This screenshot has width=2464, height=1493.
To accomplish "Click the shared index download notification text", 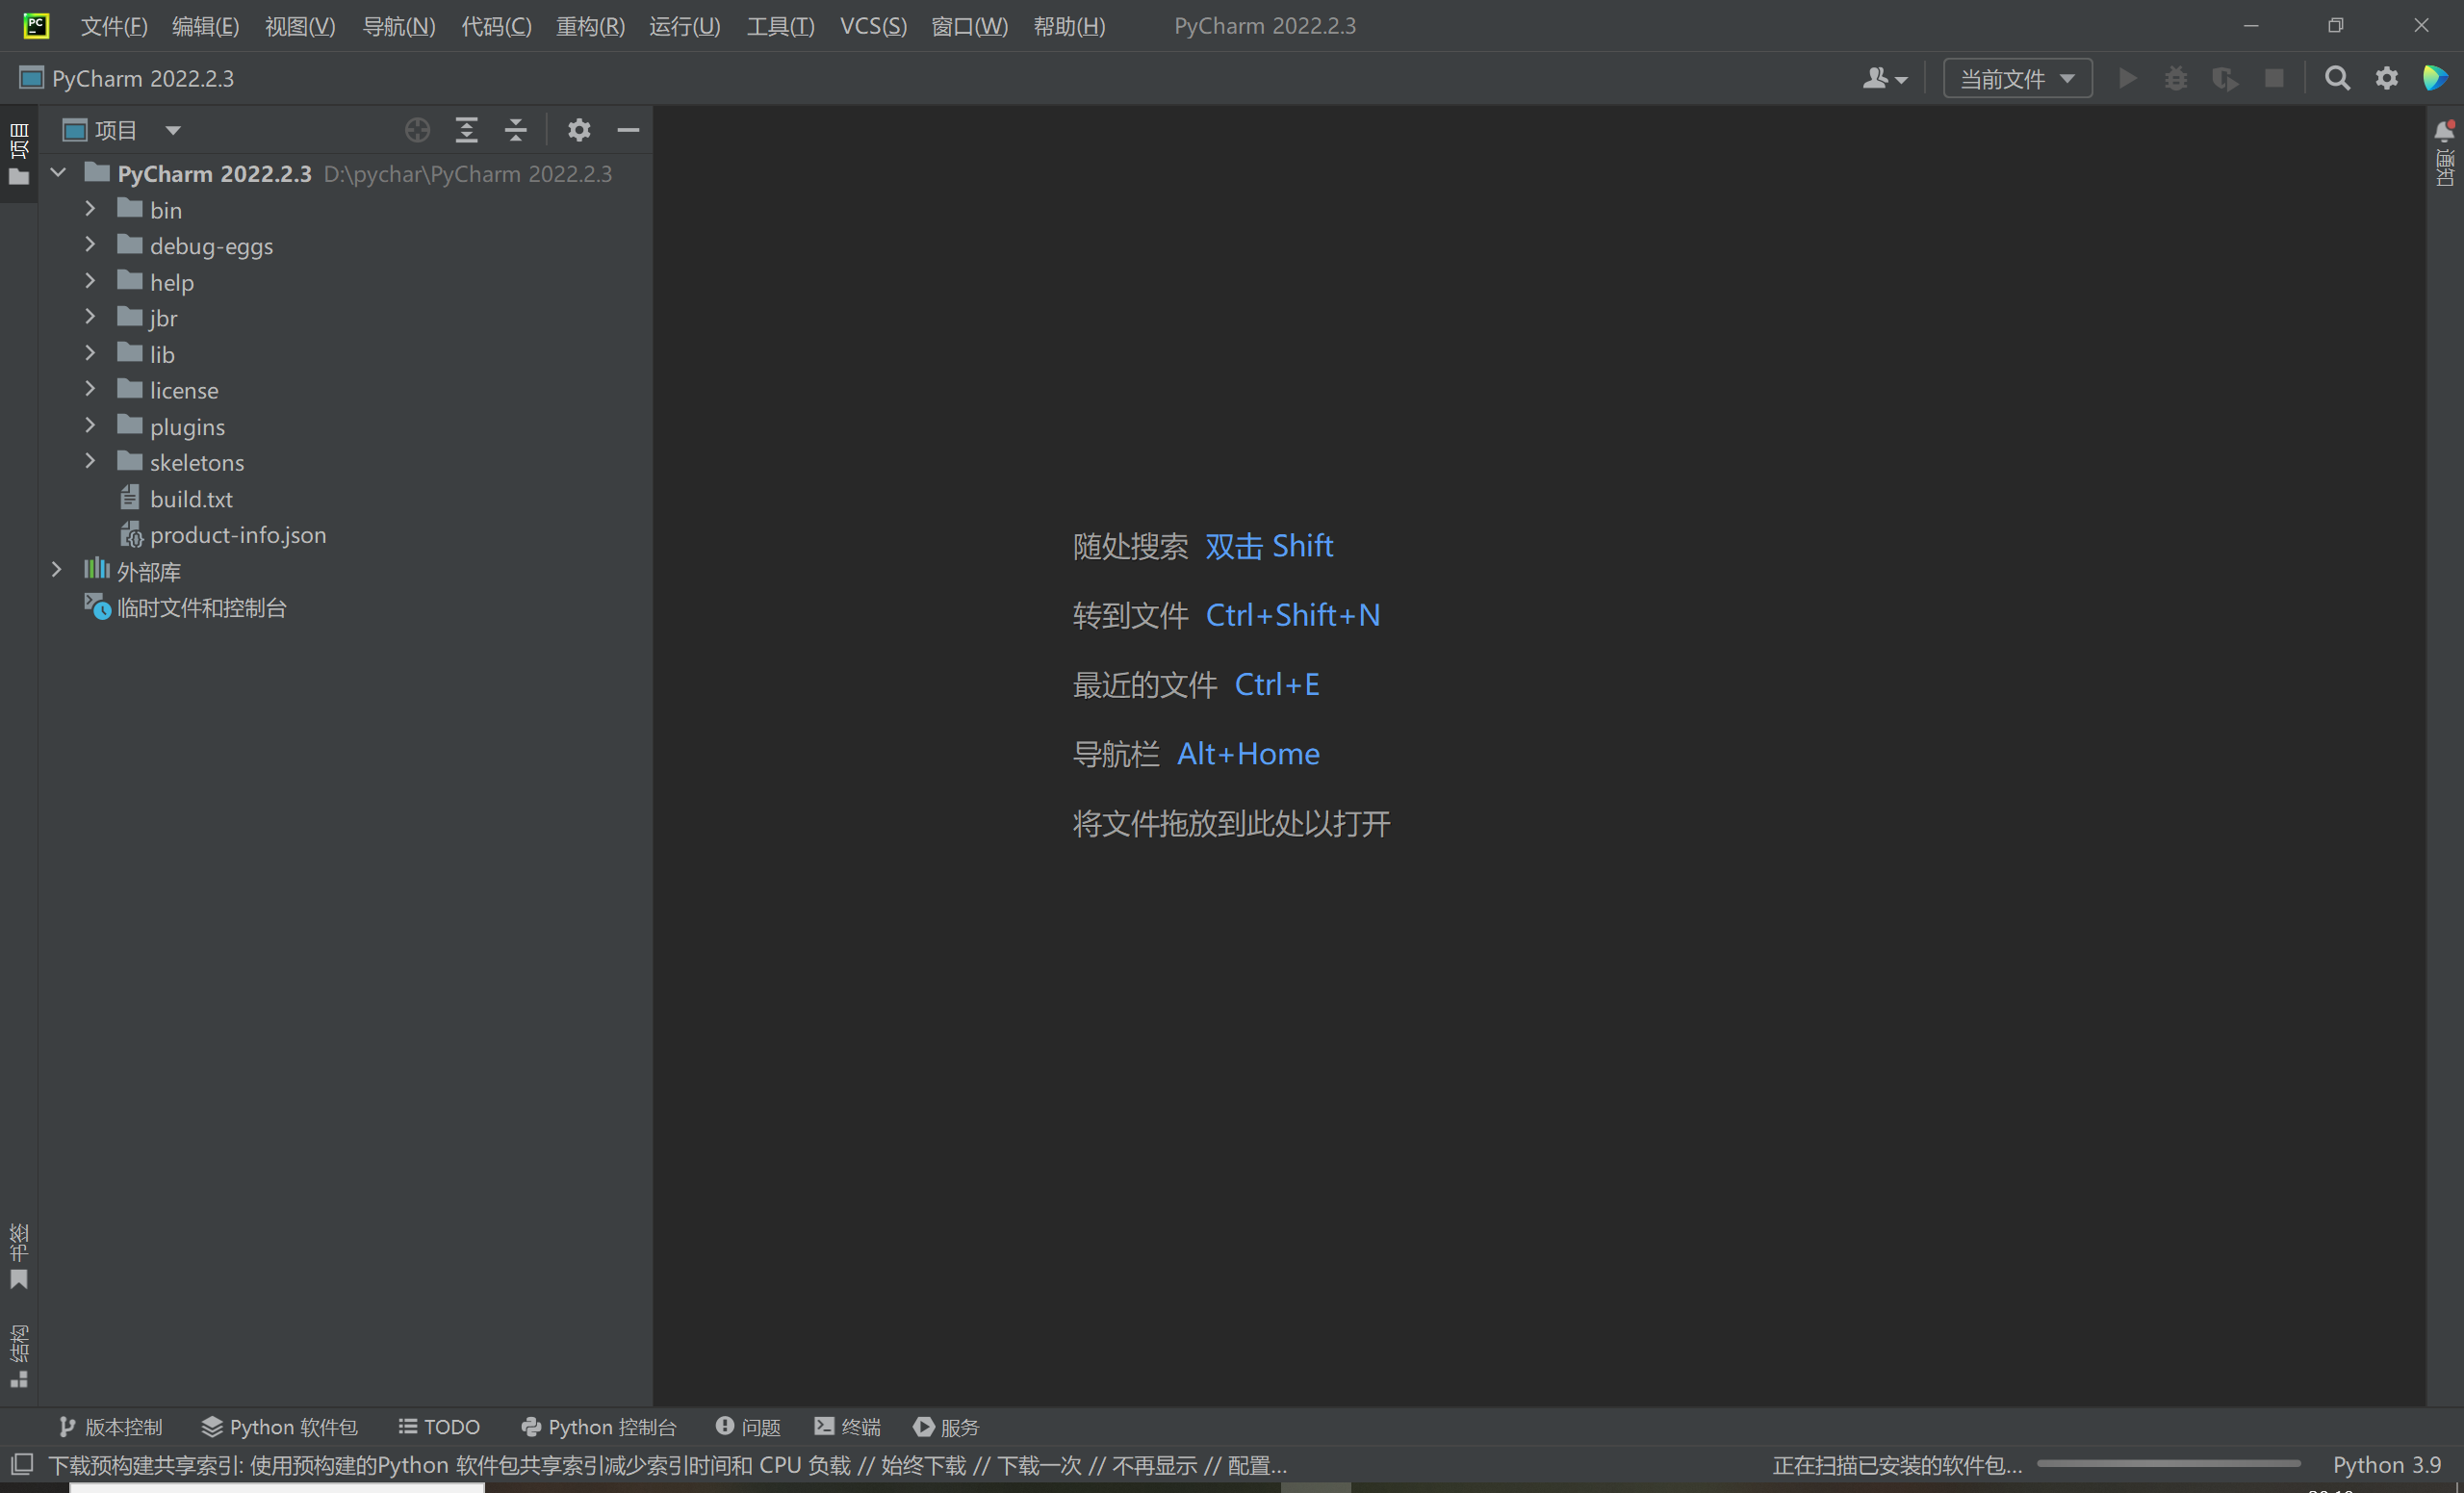I will pos(667,1465).
